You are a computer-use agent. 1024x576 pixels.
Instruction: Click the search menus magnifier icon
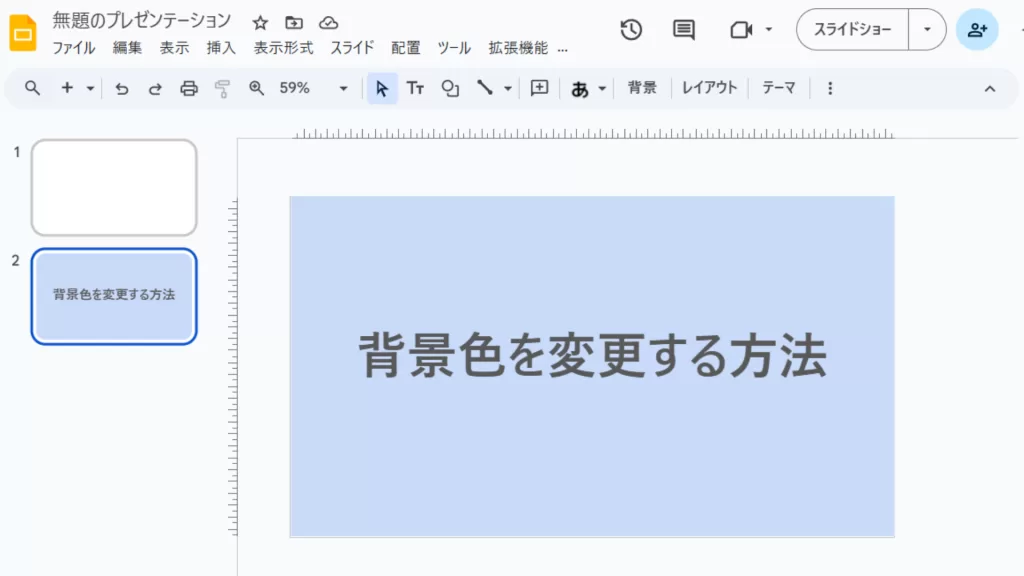tap(32, 88)
